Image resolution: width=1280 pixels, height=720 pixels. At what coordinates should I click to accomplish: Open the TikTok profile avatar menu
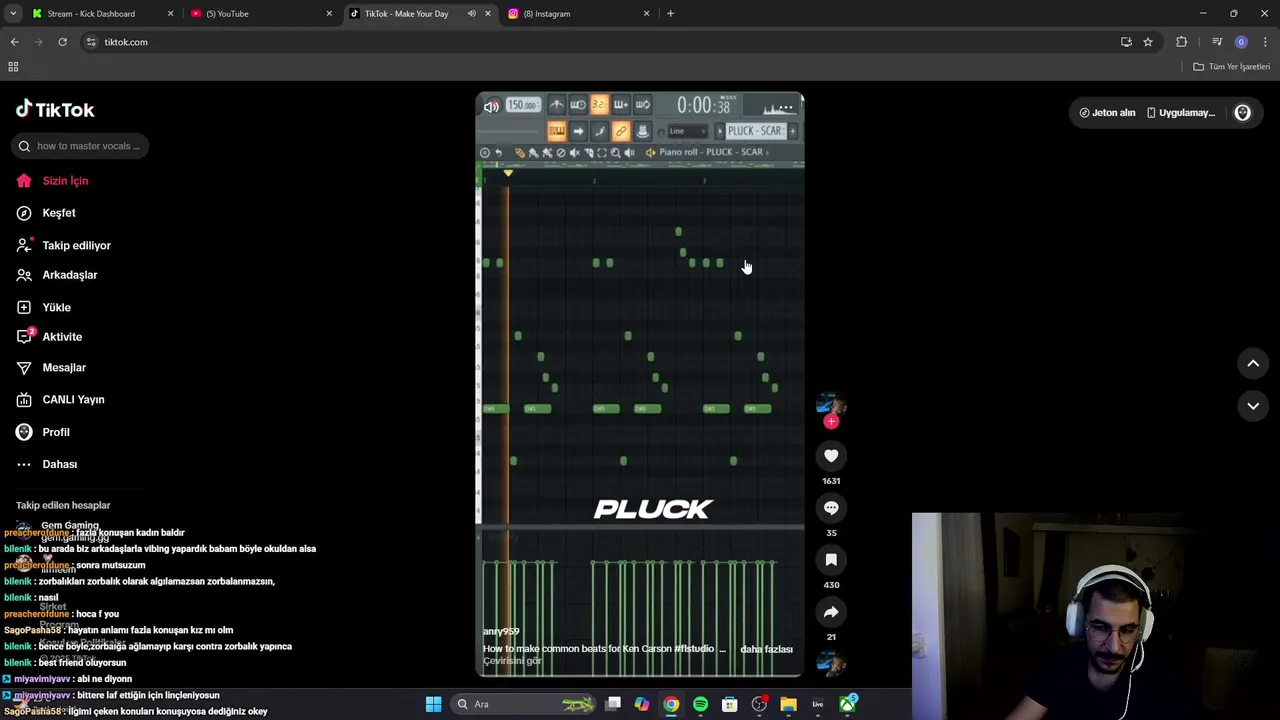(x=1243, y=113)
